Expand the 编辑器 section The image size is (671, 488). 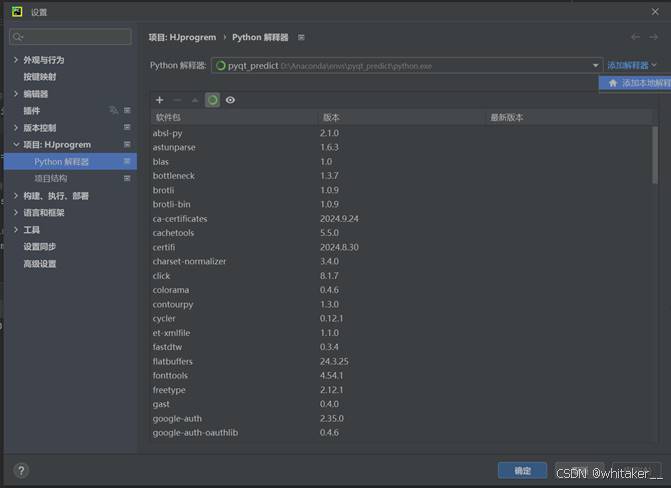[16, 93]
